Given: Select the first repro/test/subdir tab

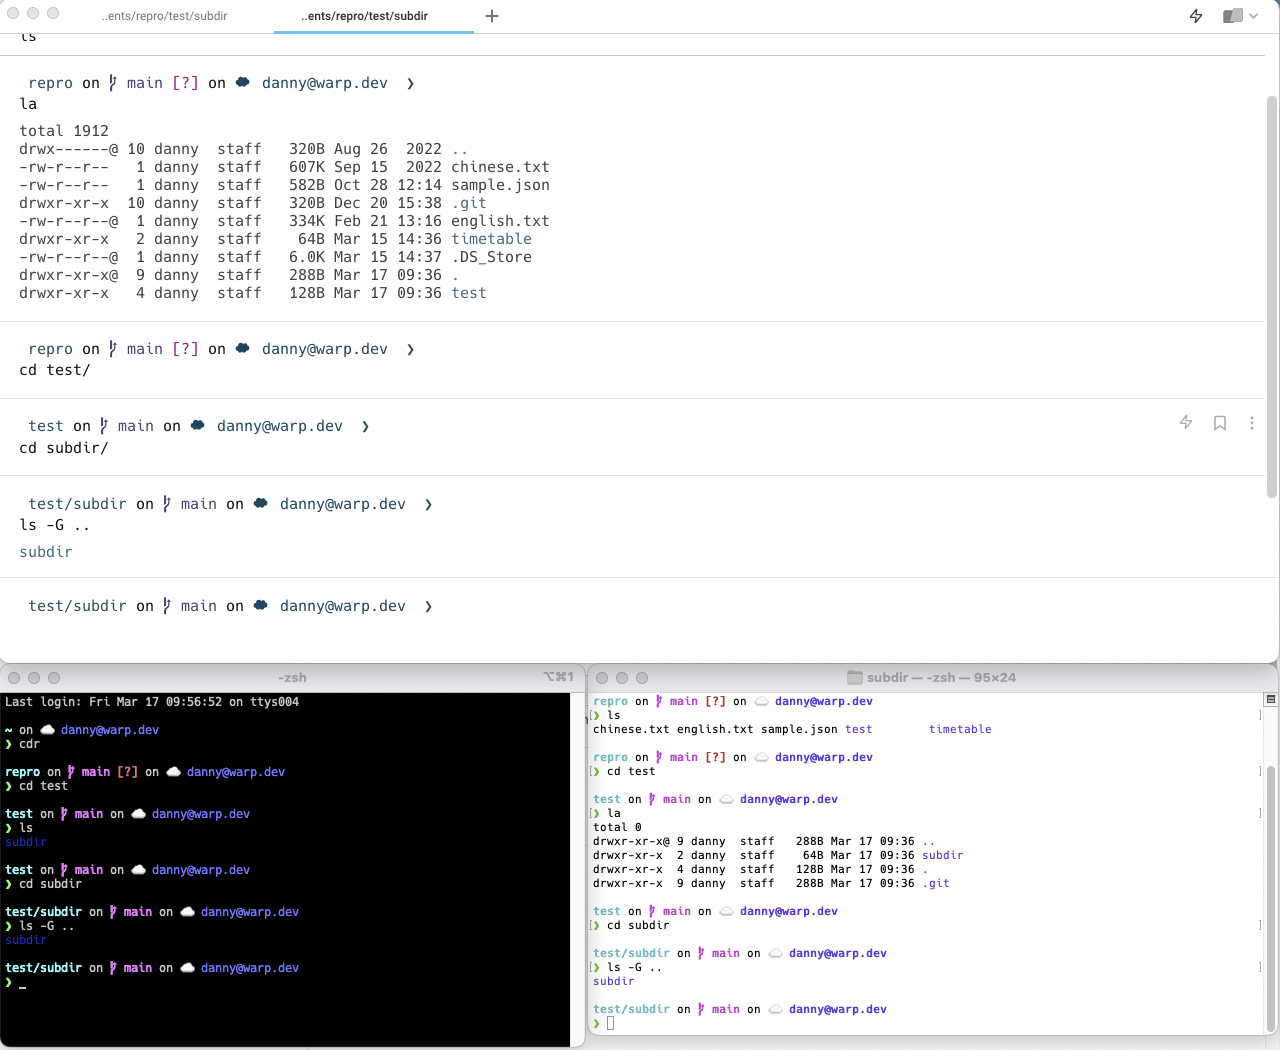Looking at the screenshot, I should pos(163,16).
